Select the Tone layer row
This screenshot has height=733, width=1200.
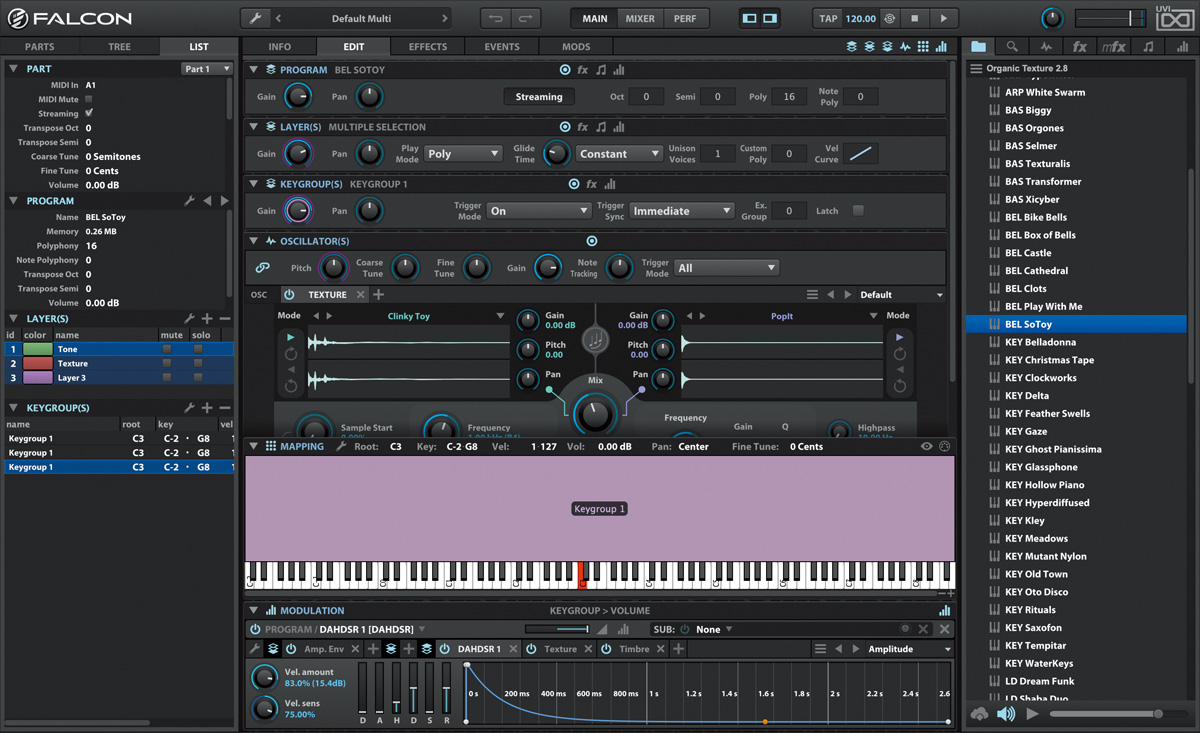118,349
